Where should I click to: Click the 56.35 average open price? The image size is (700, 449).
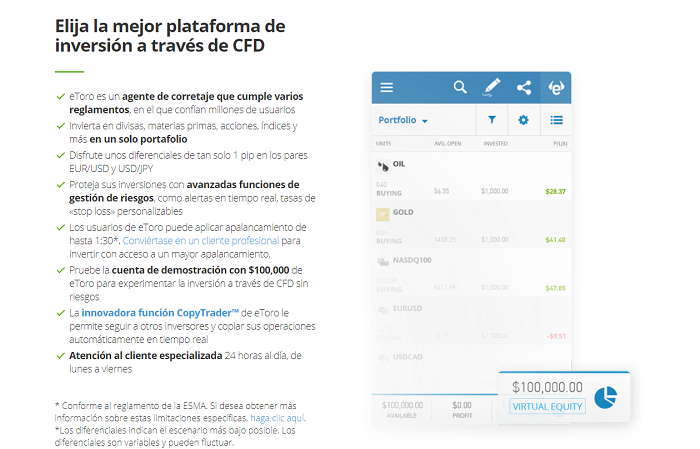[442, 191]
